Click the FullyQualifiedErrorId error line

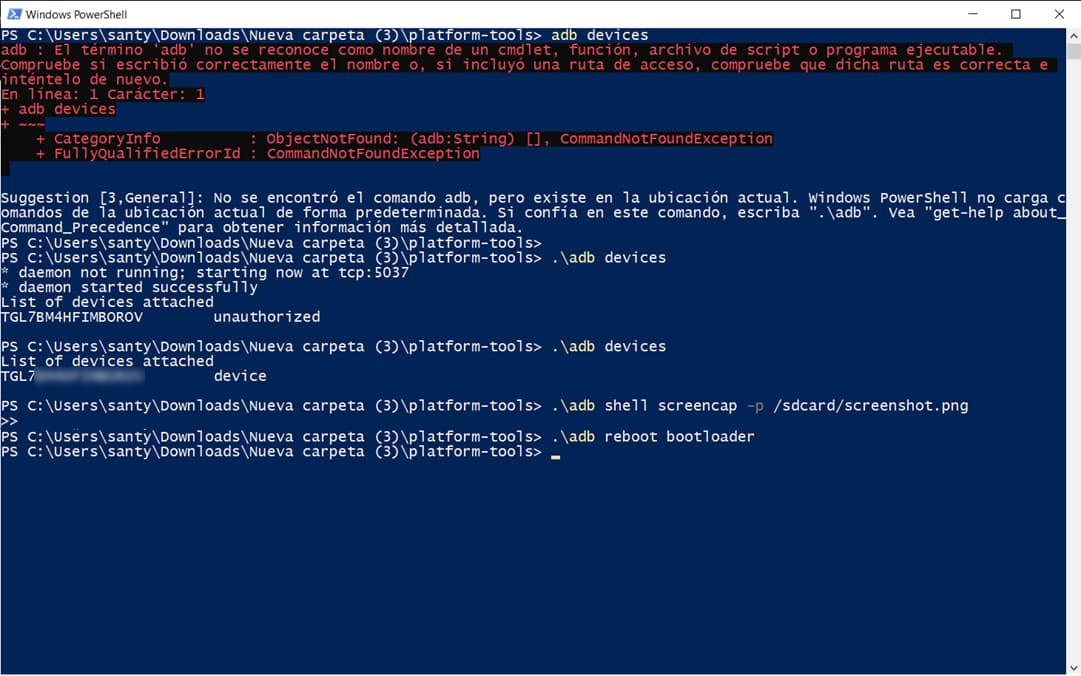258,154
